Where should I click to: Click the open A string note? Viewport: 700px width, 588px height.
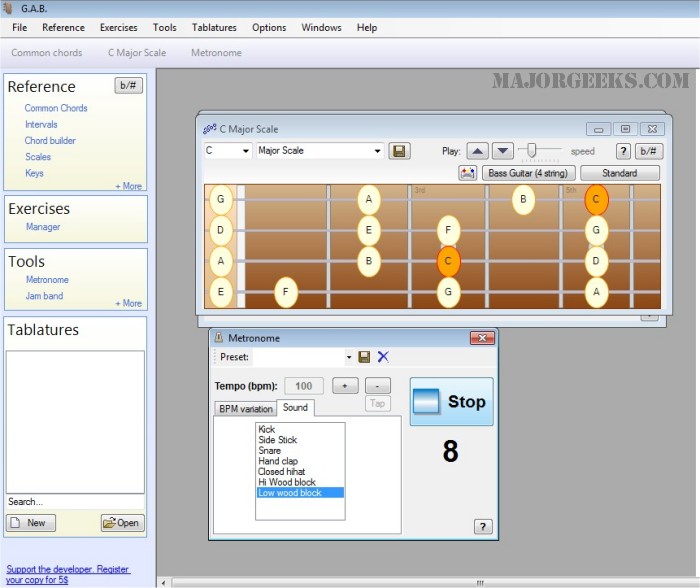[x=221, y=261]
